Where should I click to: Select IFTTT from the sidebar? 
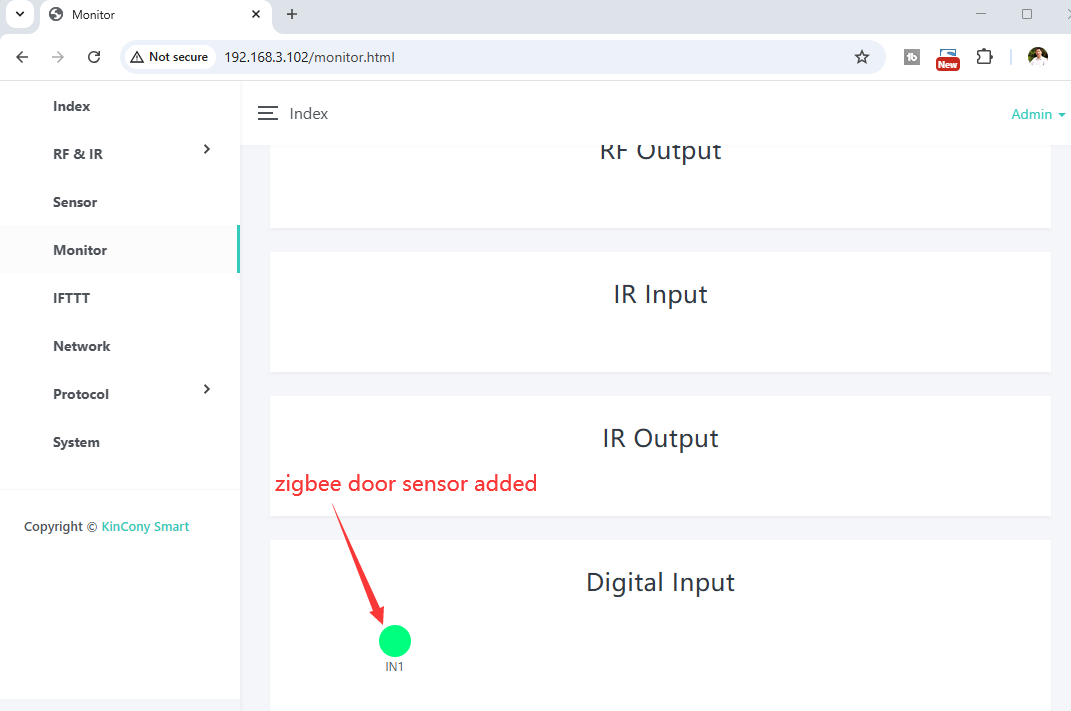click(72, 298)
